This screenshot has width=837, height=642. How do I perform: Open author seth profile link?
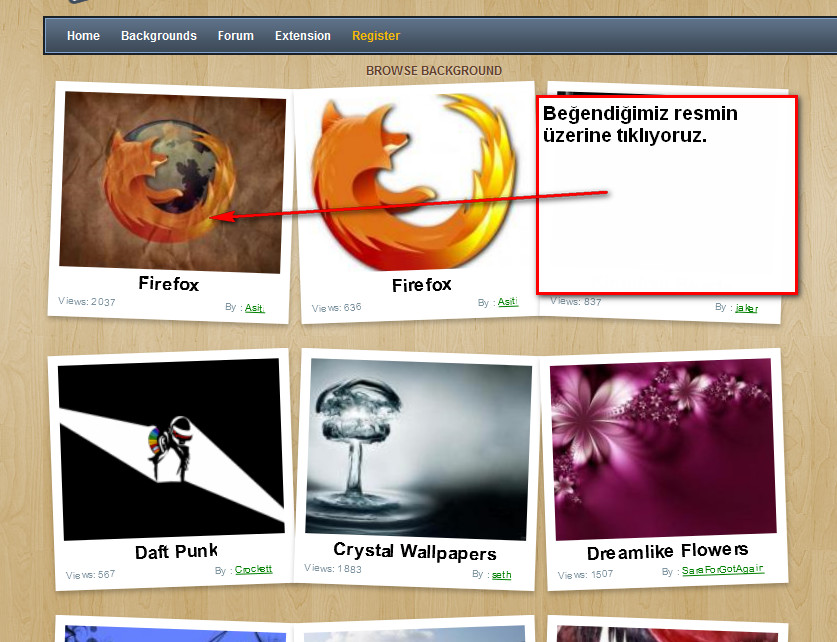click(501, 575)
